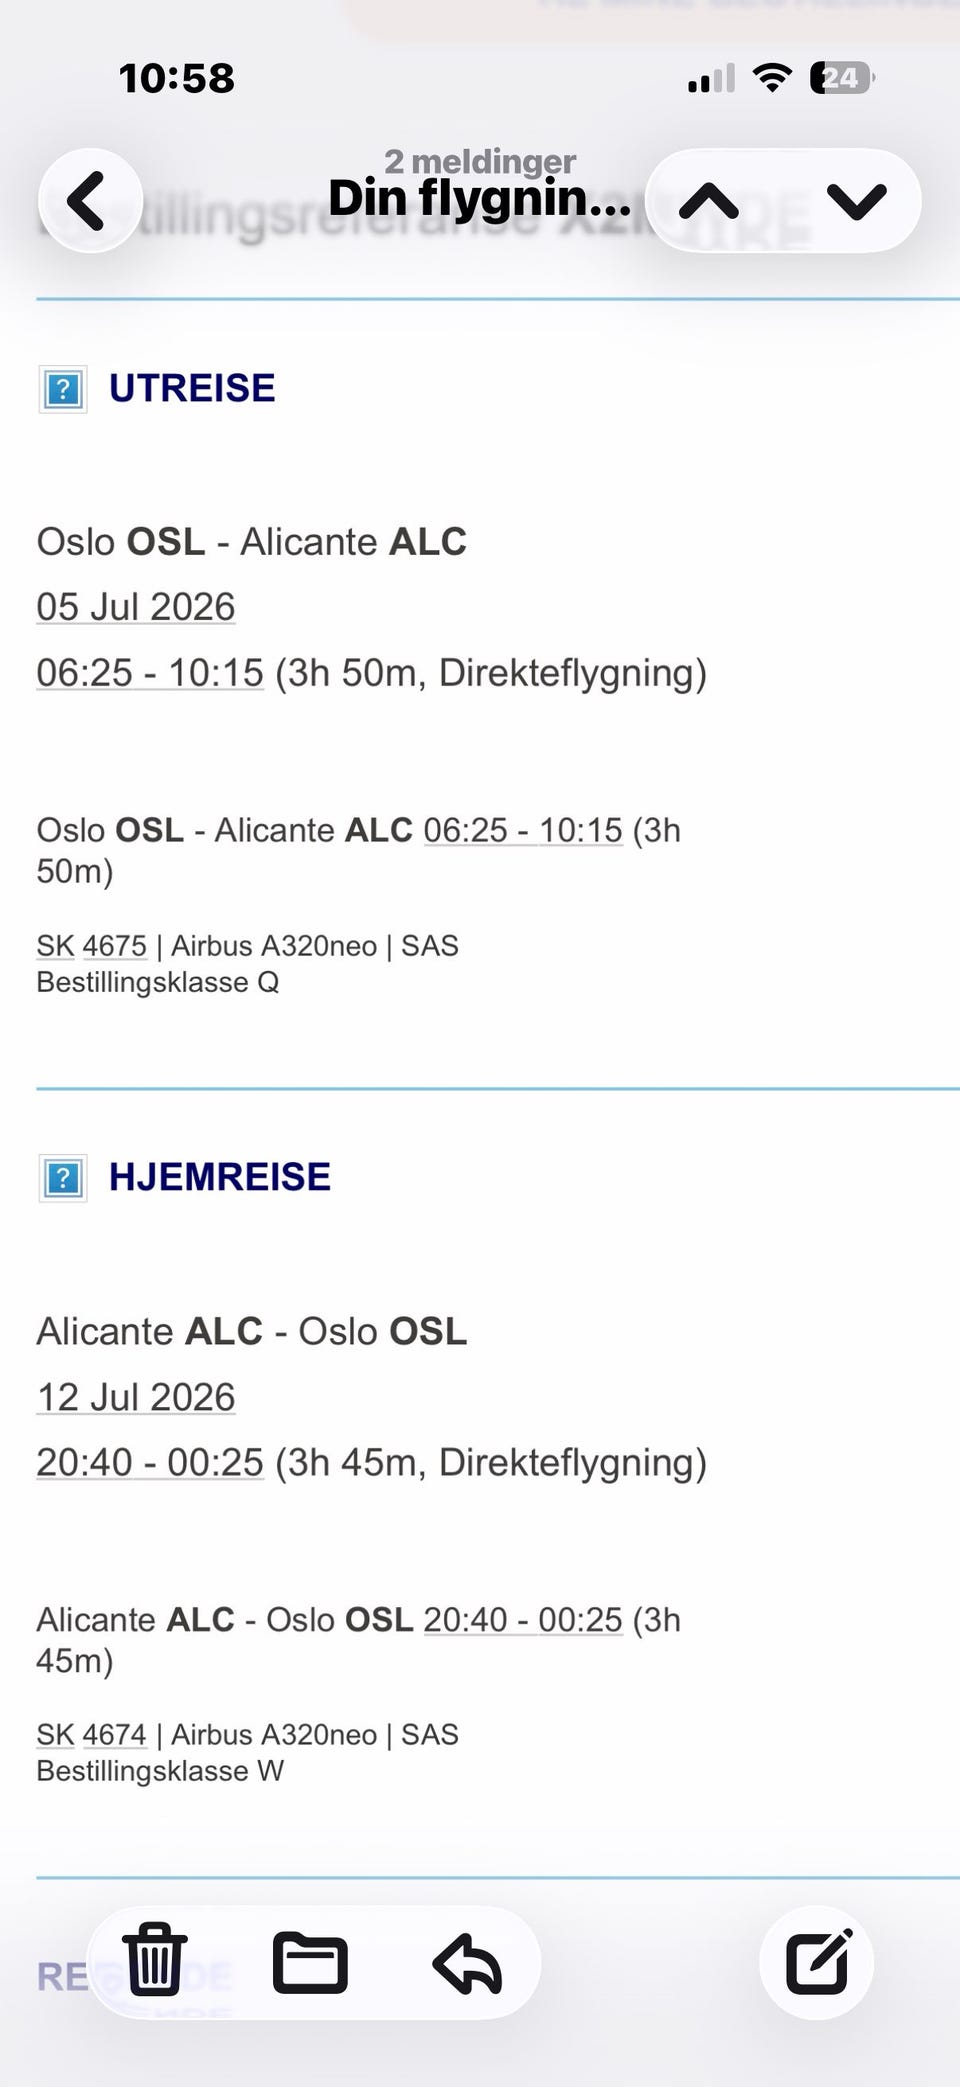Screen dimensions: 960x2087
Task: Tap flight number SK 4675 link
Action: 92,946
